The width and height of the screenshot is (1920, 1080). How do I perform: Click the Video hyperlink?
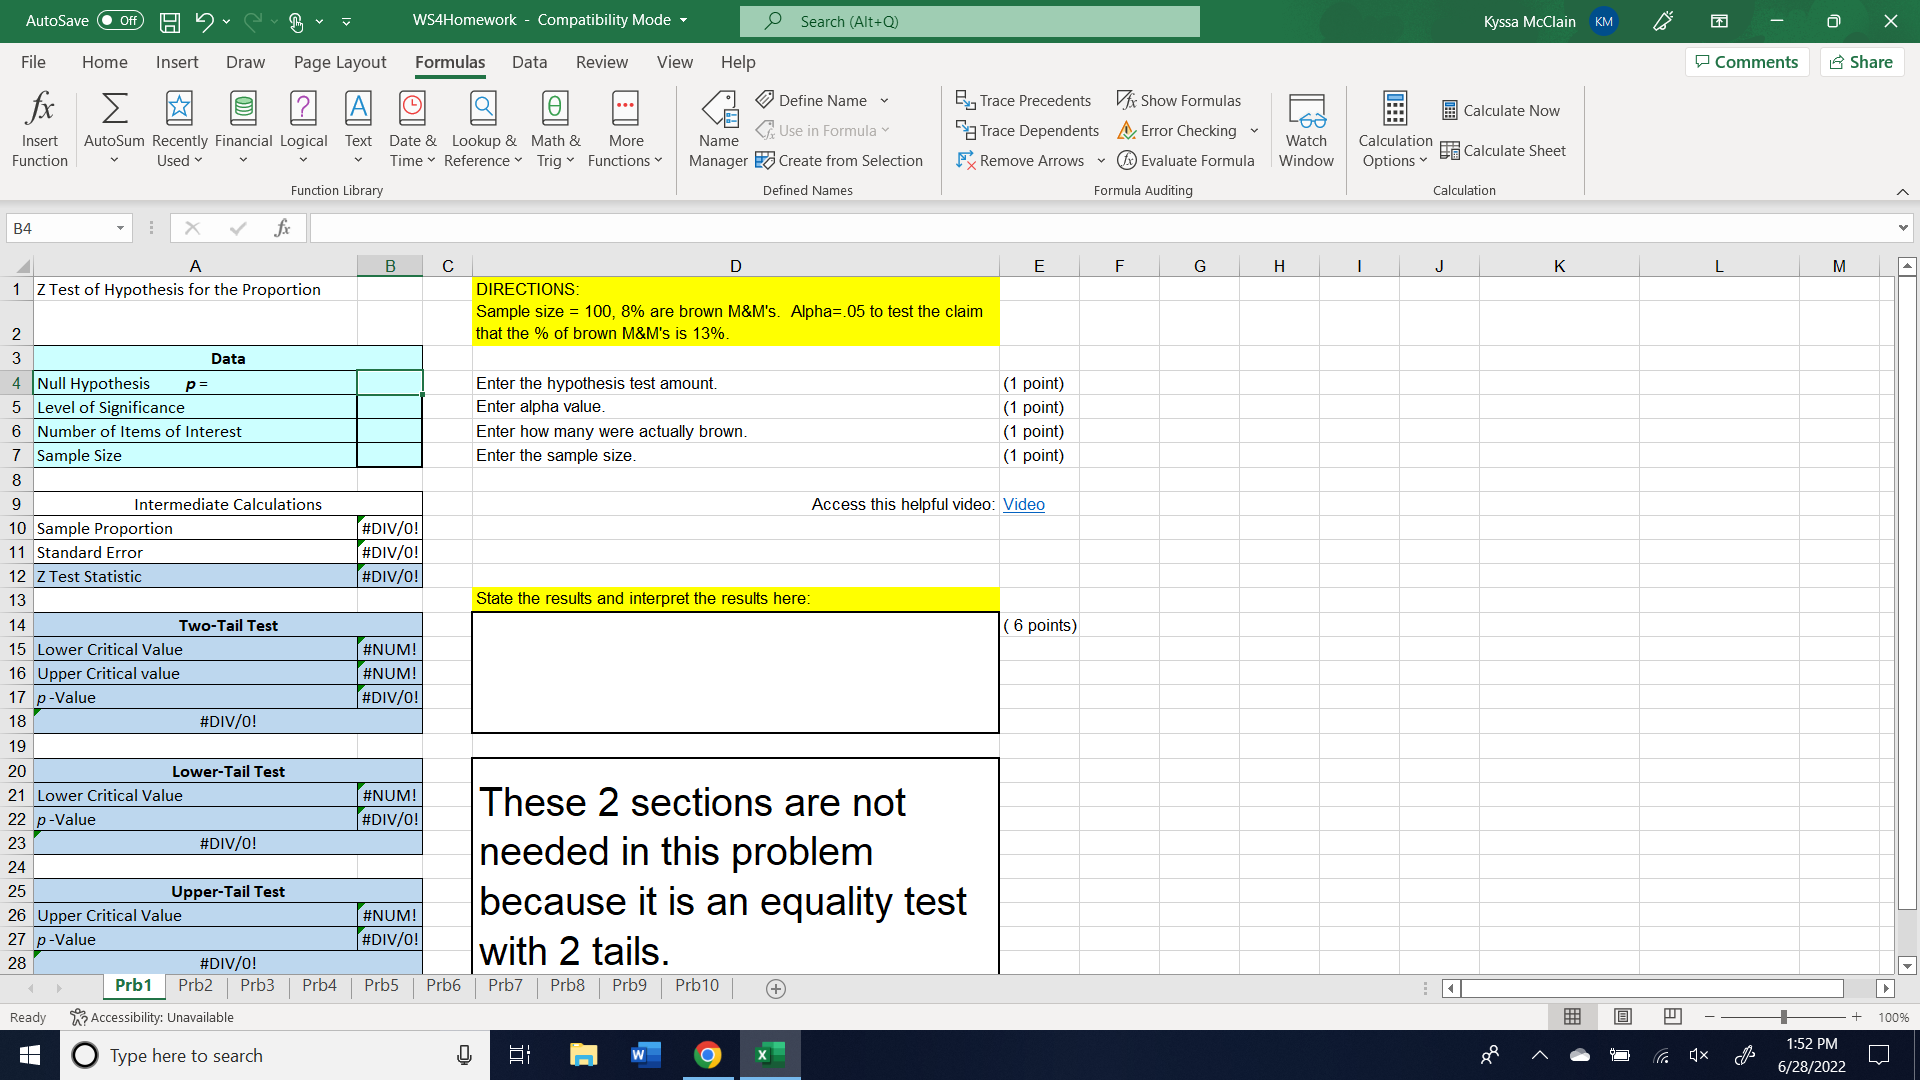[x=1023, y=504]
